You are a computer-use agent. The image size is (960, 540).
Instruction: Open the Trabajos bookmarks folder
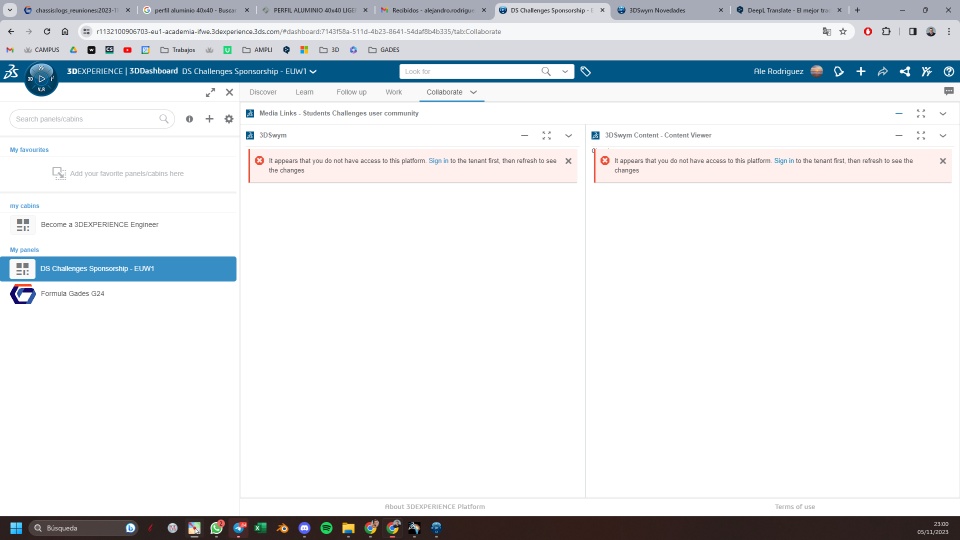pos(178,50)
